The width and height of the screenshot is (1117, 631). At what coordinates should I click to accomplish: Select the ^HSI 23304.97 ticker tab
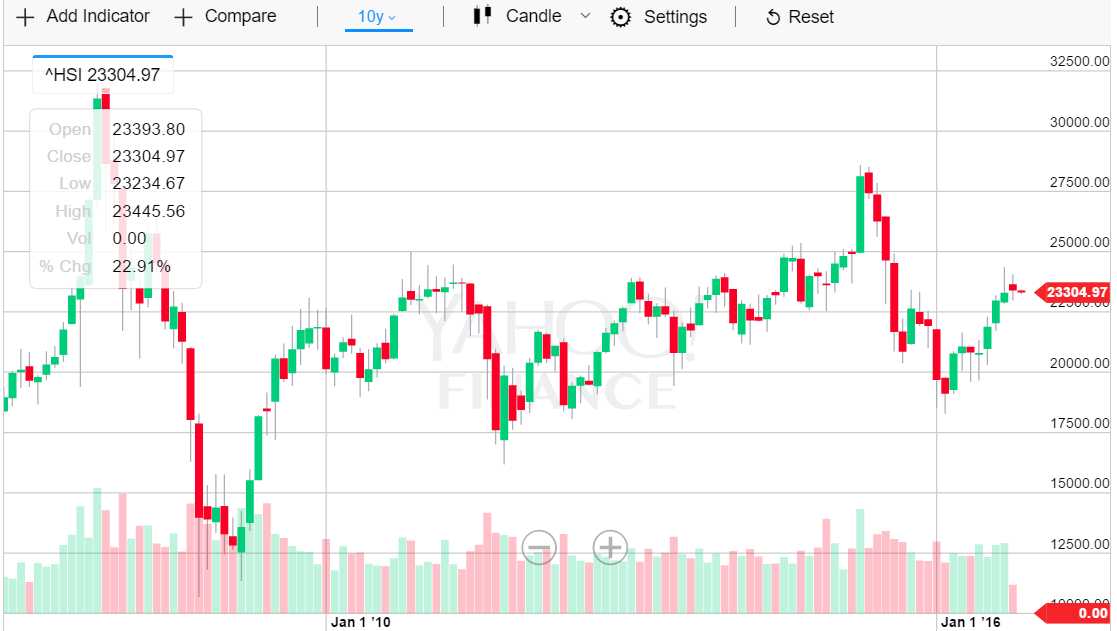(x=102, y=73)
